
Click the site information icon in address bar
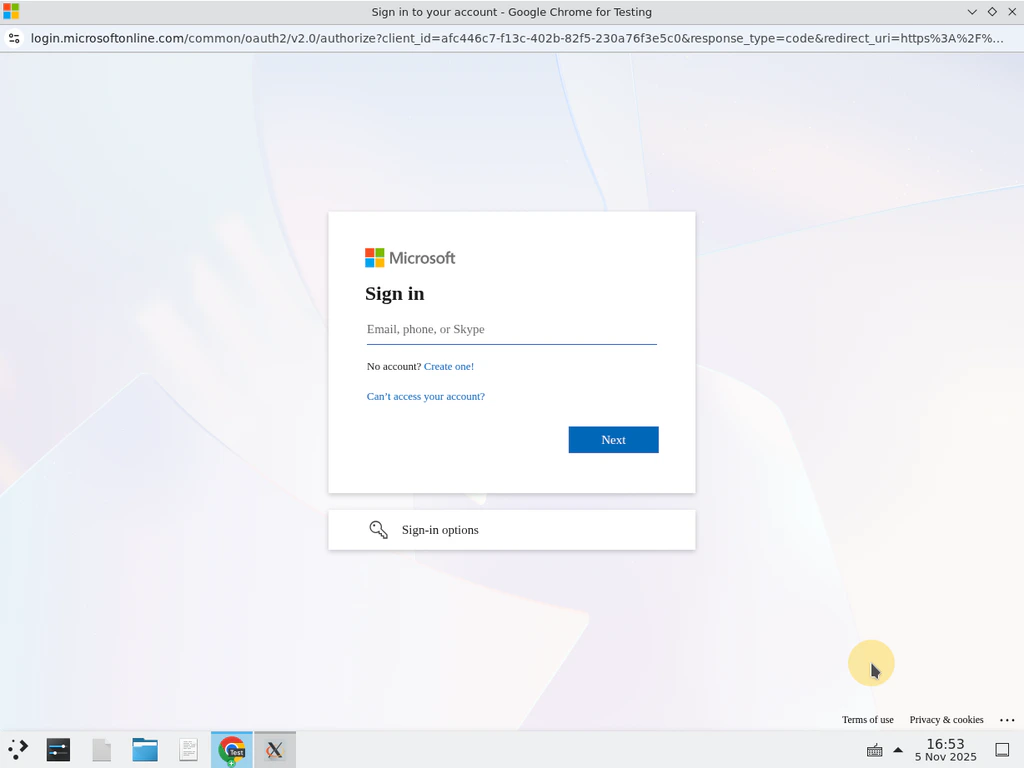pos(14,38)
